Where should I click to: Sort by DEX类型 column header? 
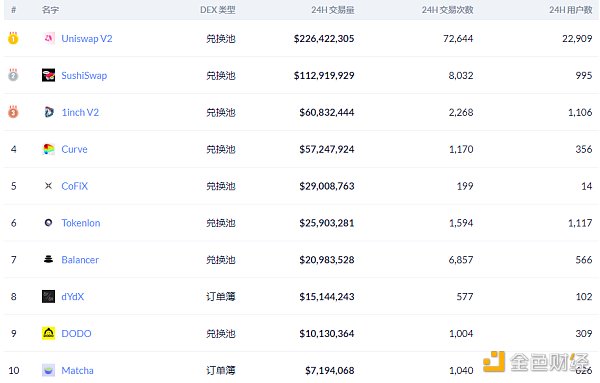click(218, 10)
